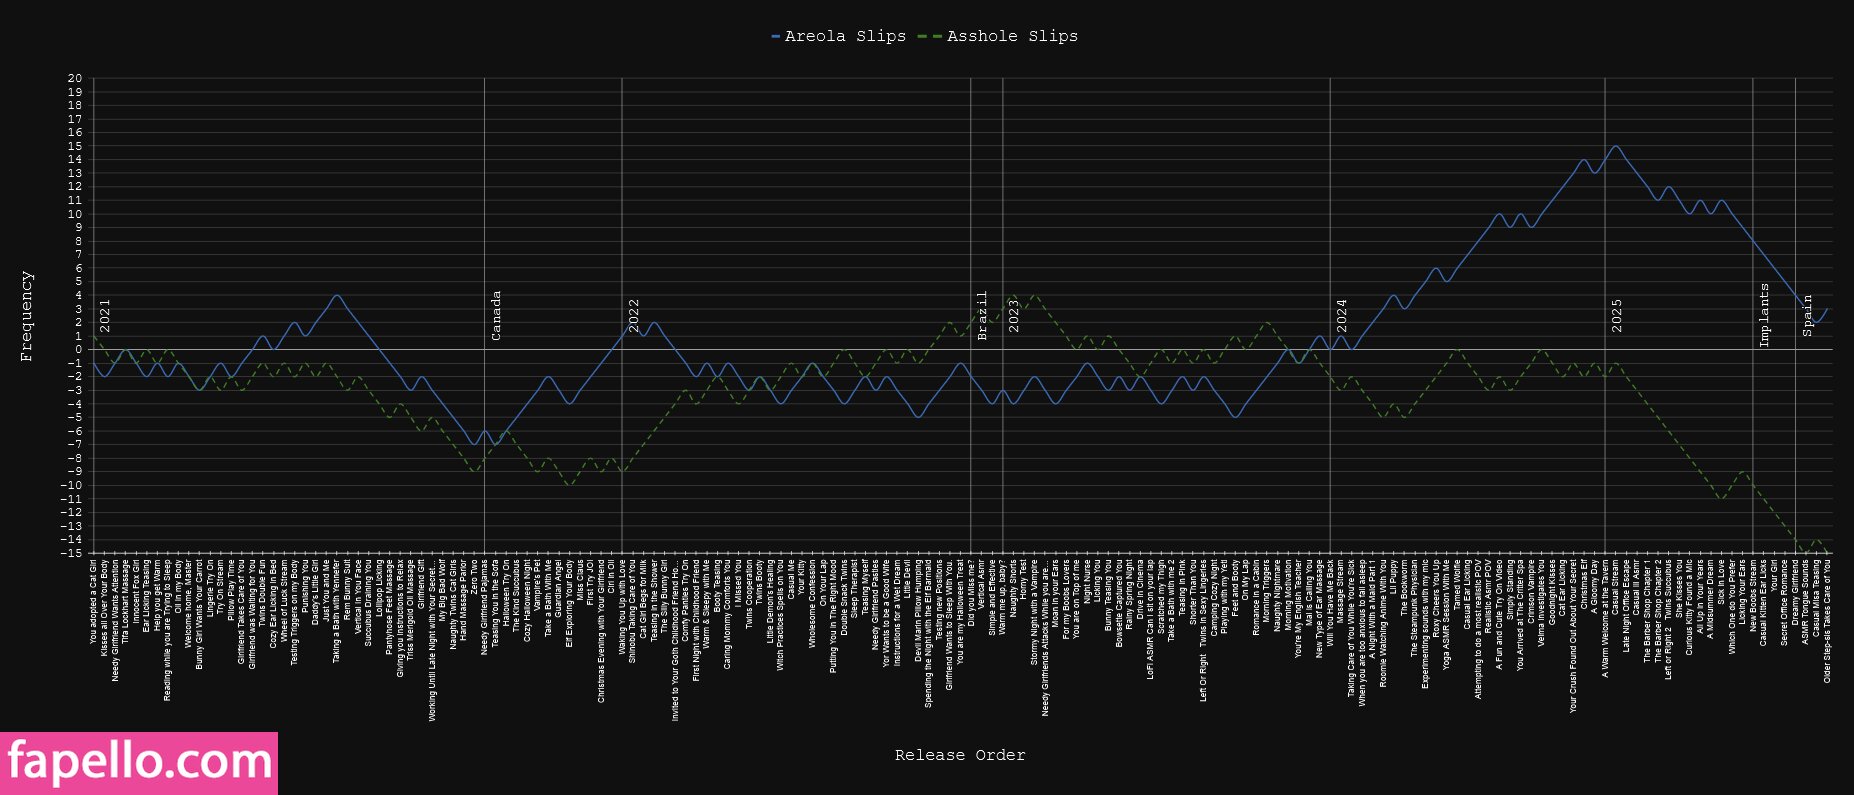The width and height of the screenshot is (1854, 795).
Task: Select the Brazil vertical marker label
Action: click(982, 316)
